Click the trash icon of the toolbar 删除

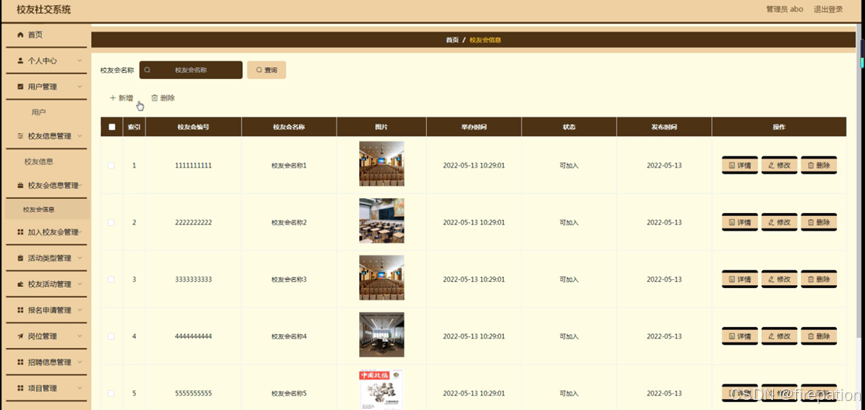click(154, 98)
